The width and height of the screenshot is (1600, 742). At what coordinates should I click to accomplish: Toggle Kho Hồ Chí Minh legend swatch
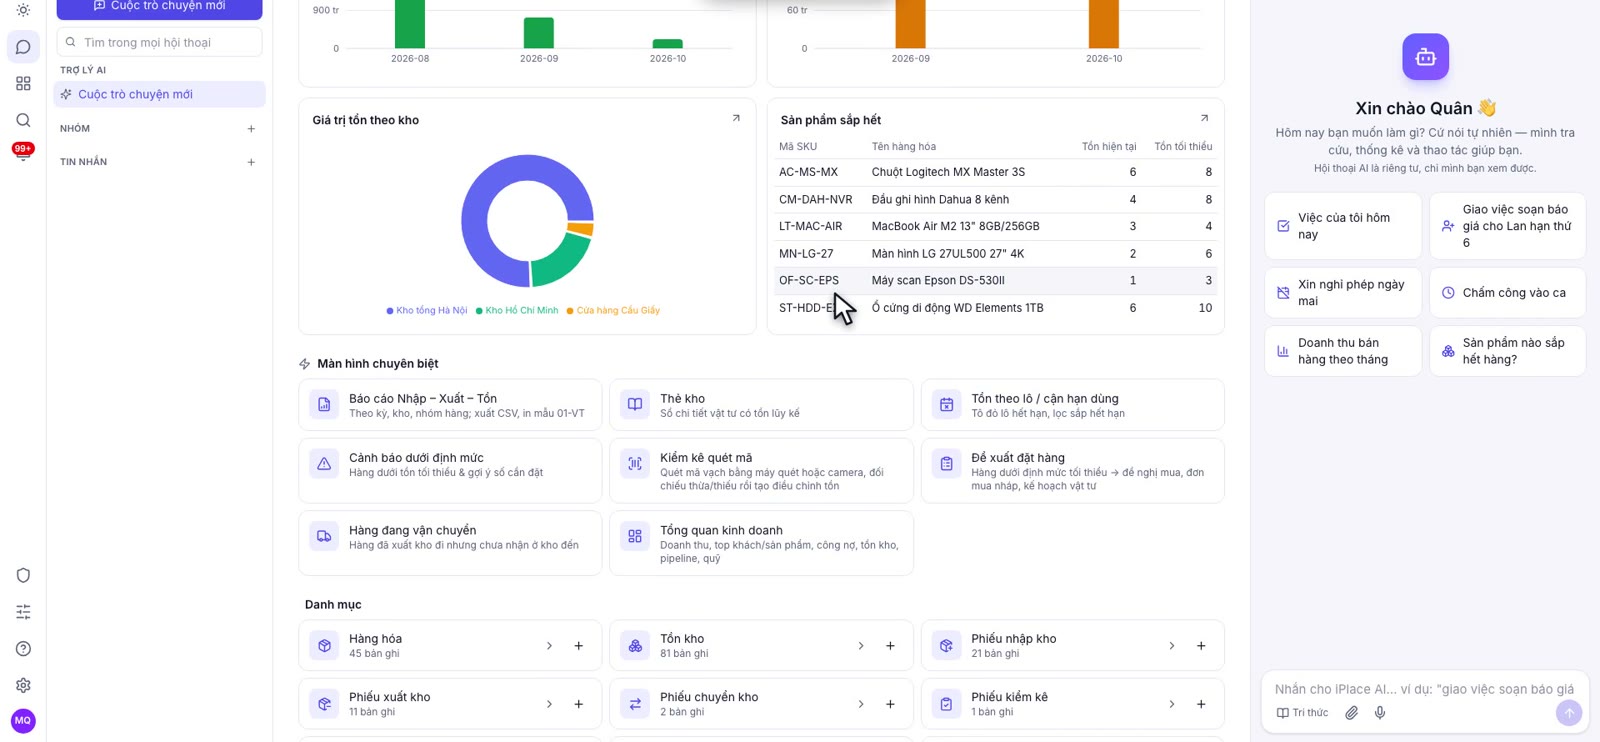(479, 311)
